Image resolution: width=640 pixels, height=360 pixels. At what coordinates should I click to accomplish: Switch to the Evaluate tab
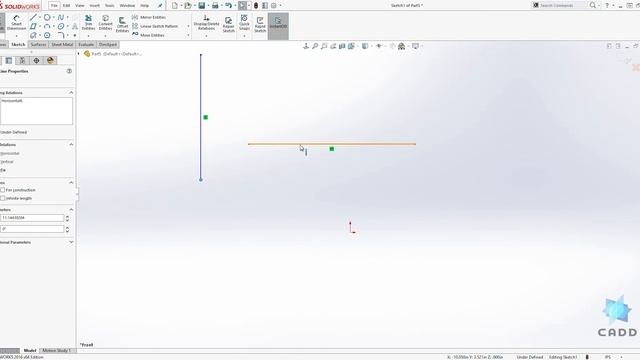pos(86,44)
